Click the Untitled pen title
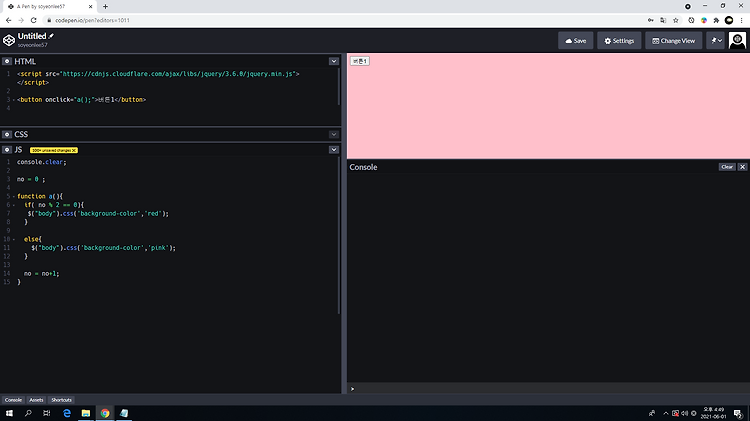Viewport: 750px width, 421px height. coord(32,36)
